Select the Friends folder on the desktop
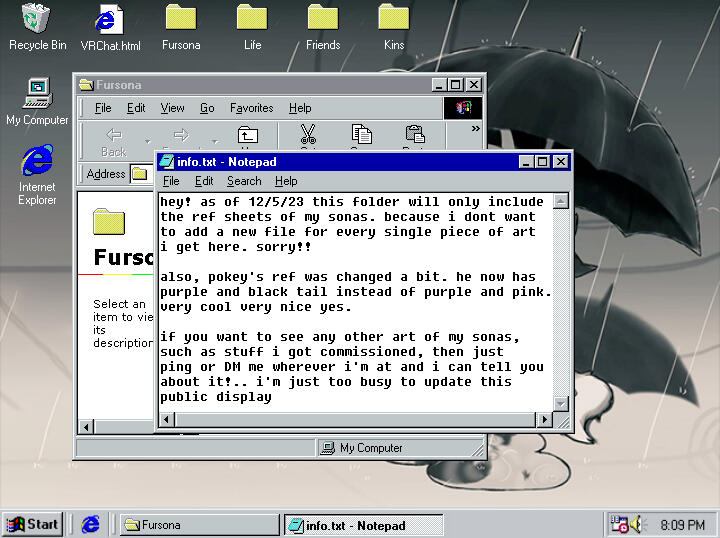Image resolution: width=720 pixels, height=538 pixels. pos(323,19)
